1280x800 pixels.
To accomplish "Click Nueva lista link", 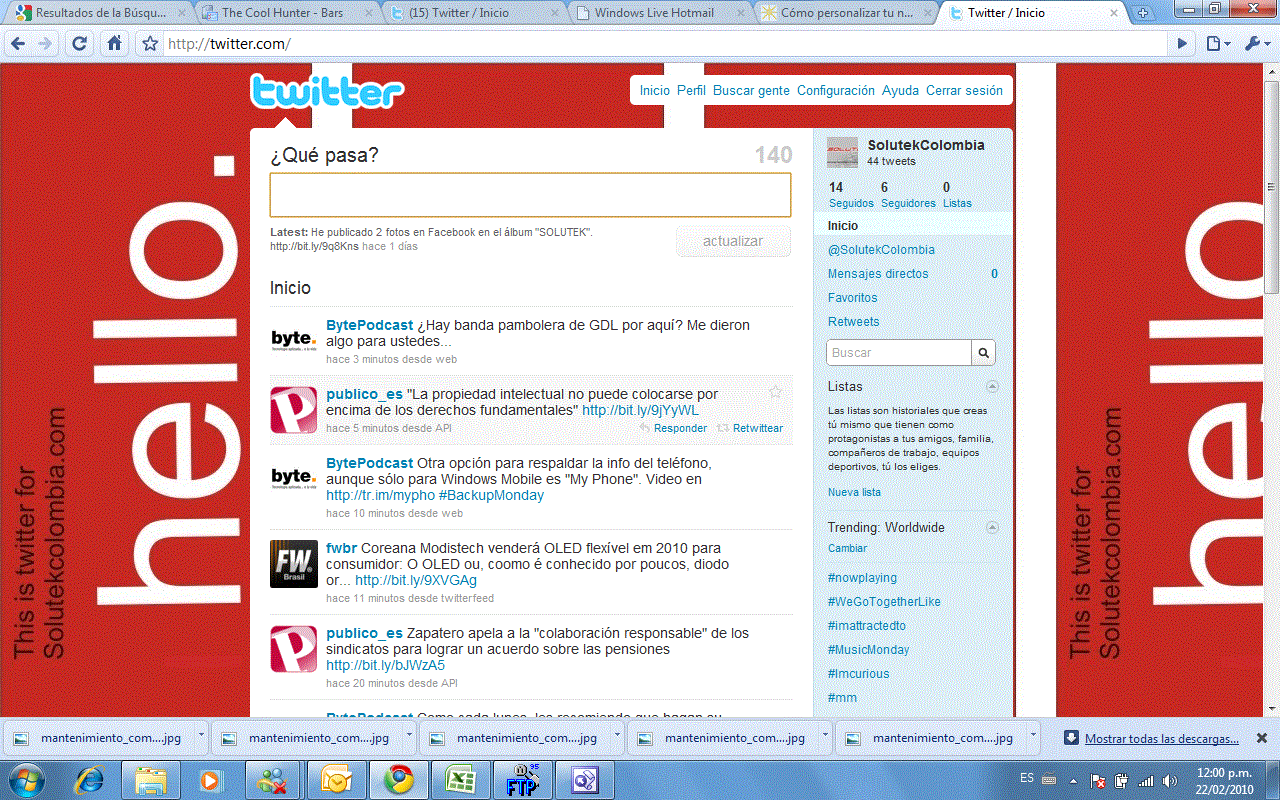I will point(854,492).
